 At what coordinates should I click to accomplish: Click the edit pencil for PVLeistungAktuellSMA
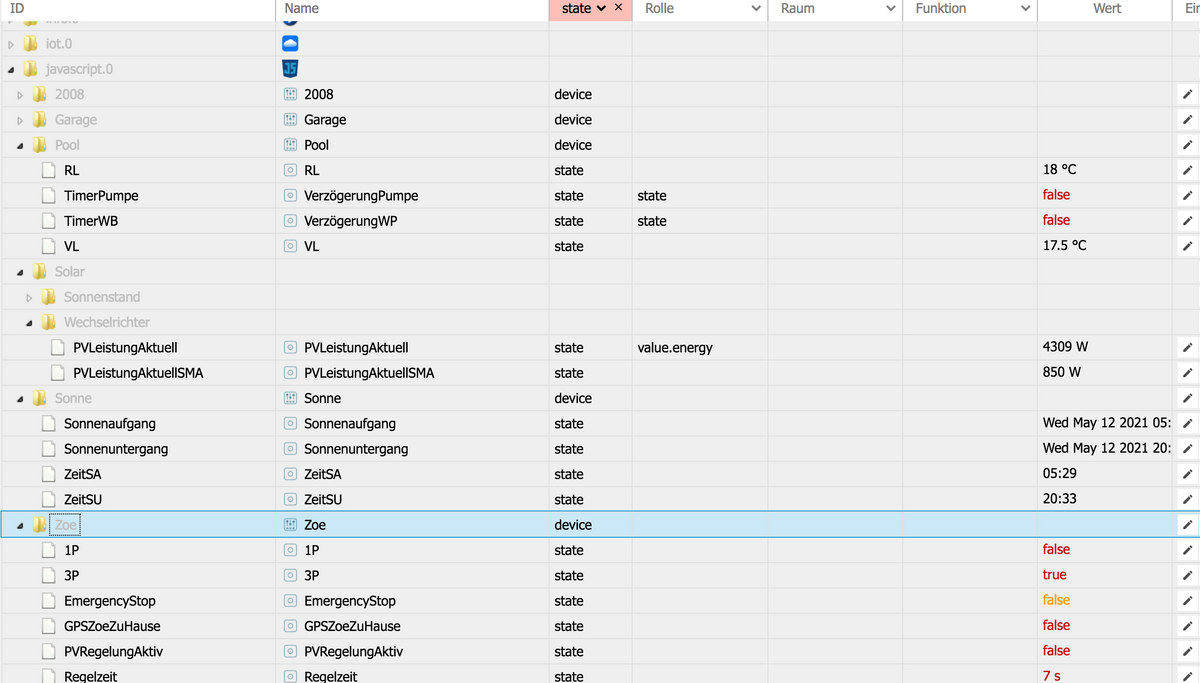point(1187,373)
